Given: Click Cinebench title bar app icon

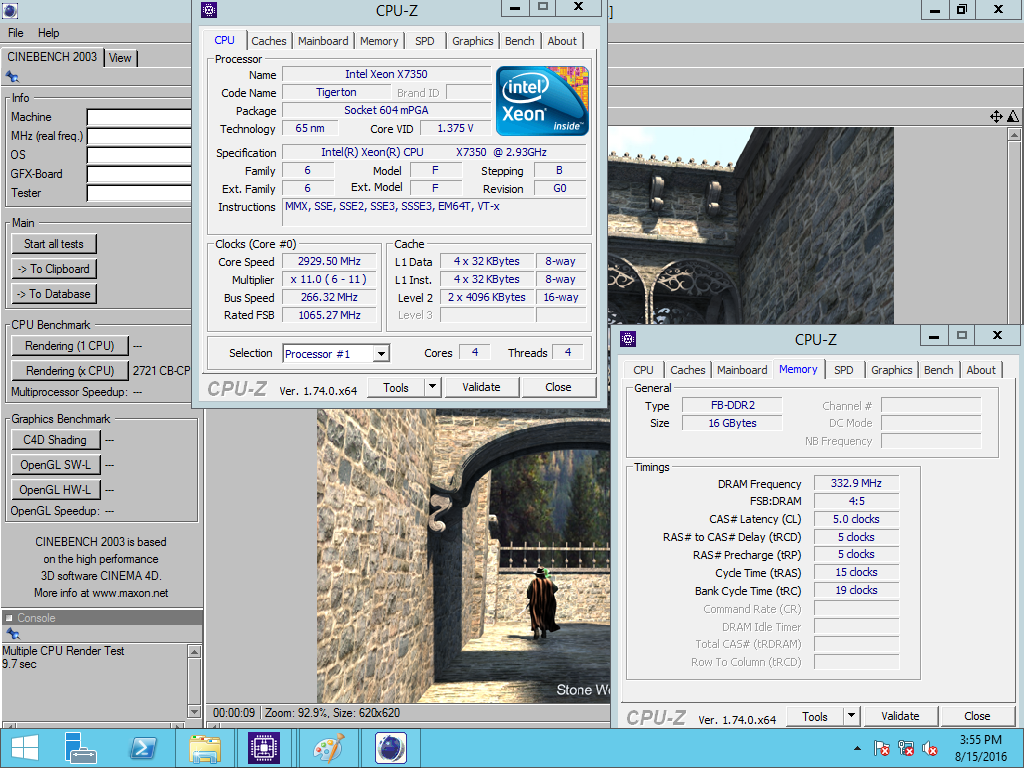Looking at the screenshot, I should pos(10,10).
